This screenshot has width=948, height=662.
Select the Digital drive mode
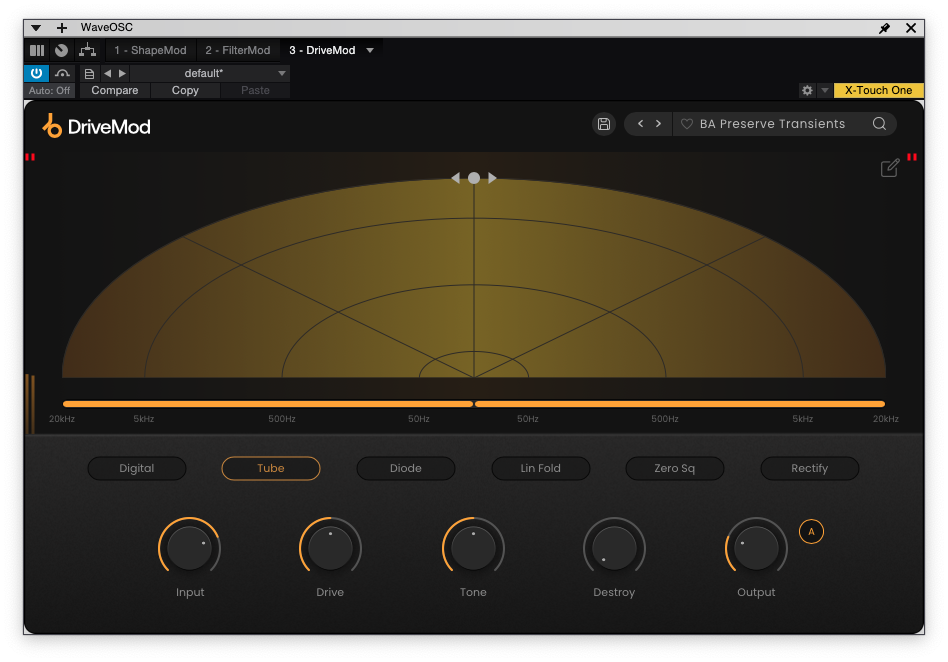click(x=137, y=468)
